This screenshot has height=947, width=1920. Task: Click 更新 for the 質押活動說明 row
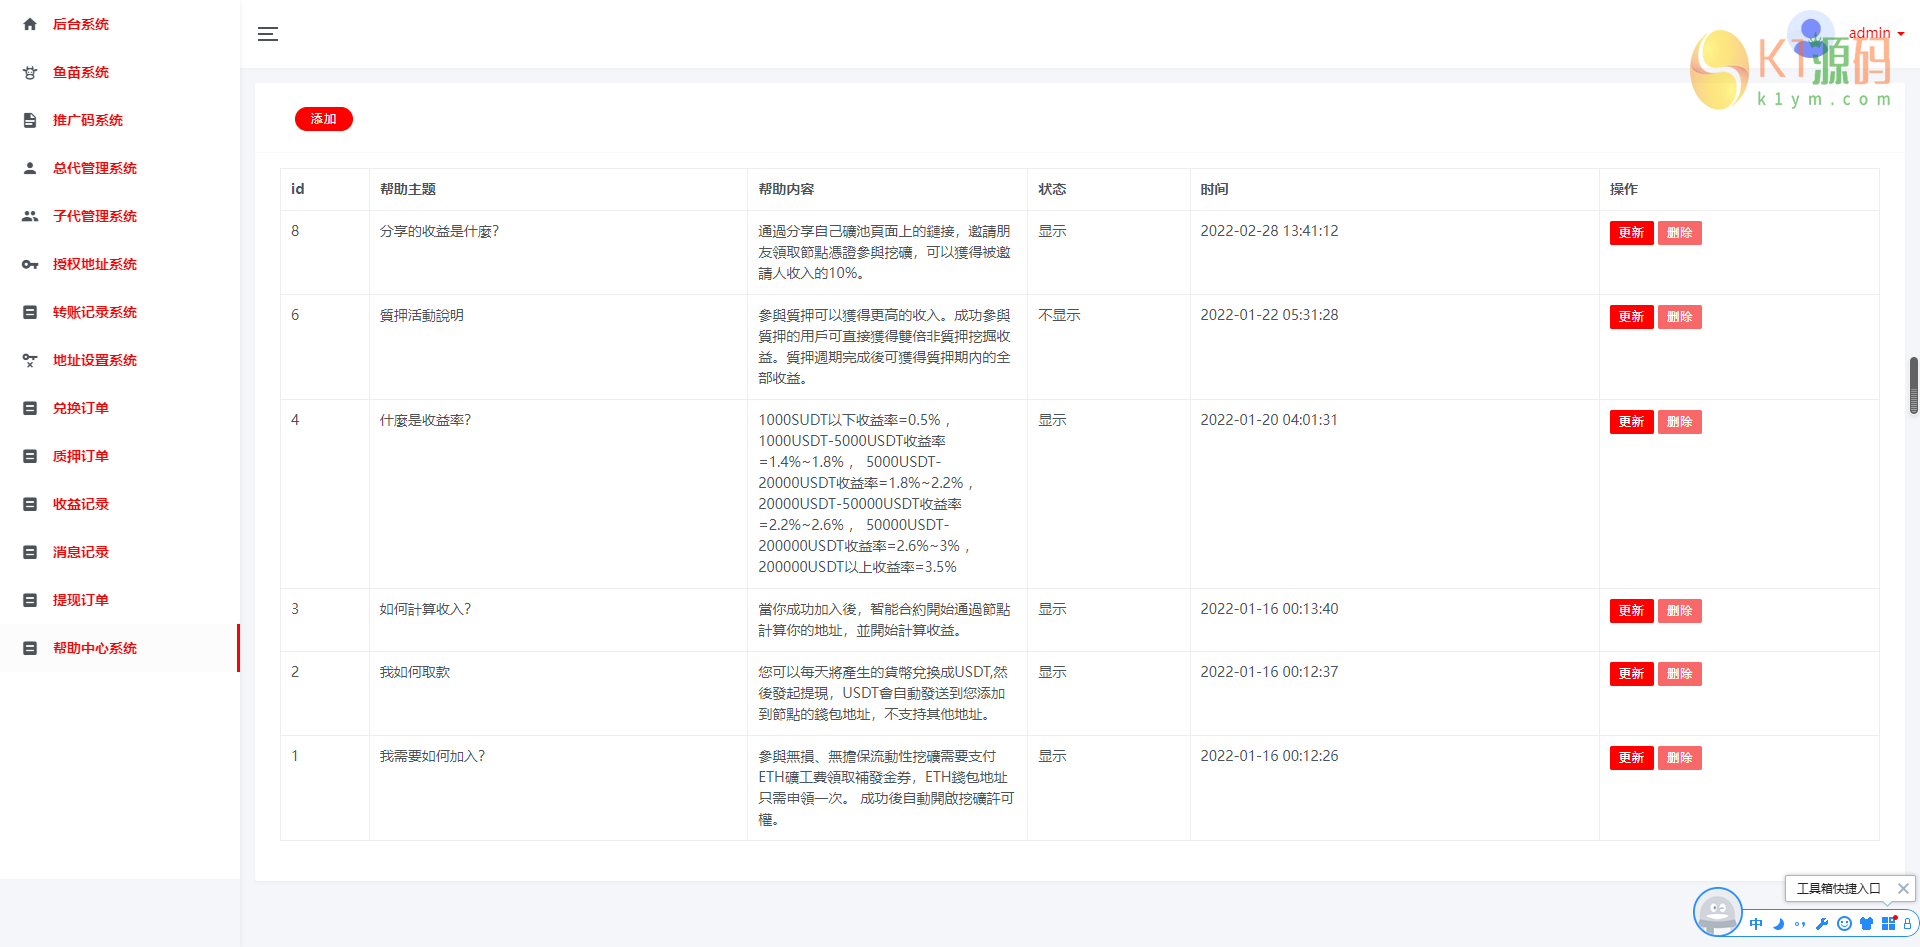(x=1631, y=317)
